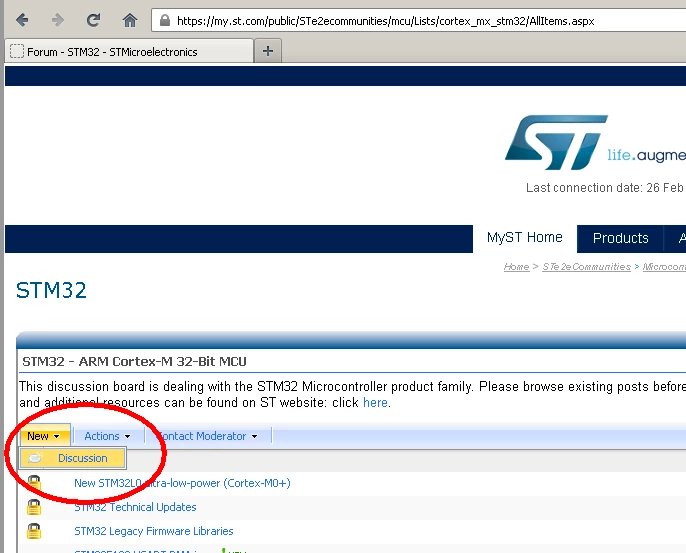Reload the page with the refresh icon
Viewport: 686px width, 553px height.
click(93, 20)
